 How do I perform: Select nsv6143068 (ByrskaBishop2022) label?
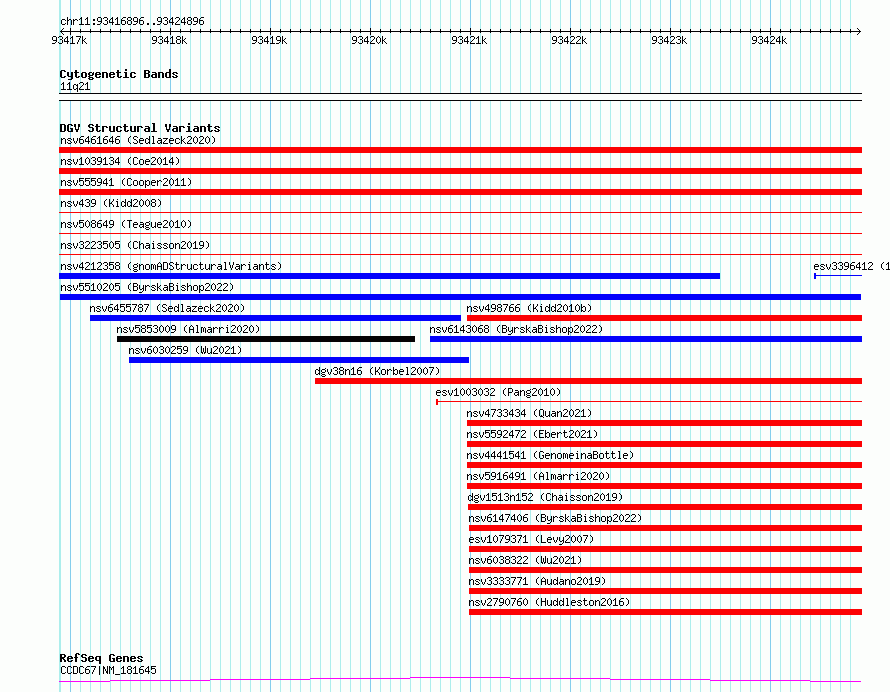point(516,329)
